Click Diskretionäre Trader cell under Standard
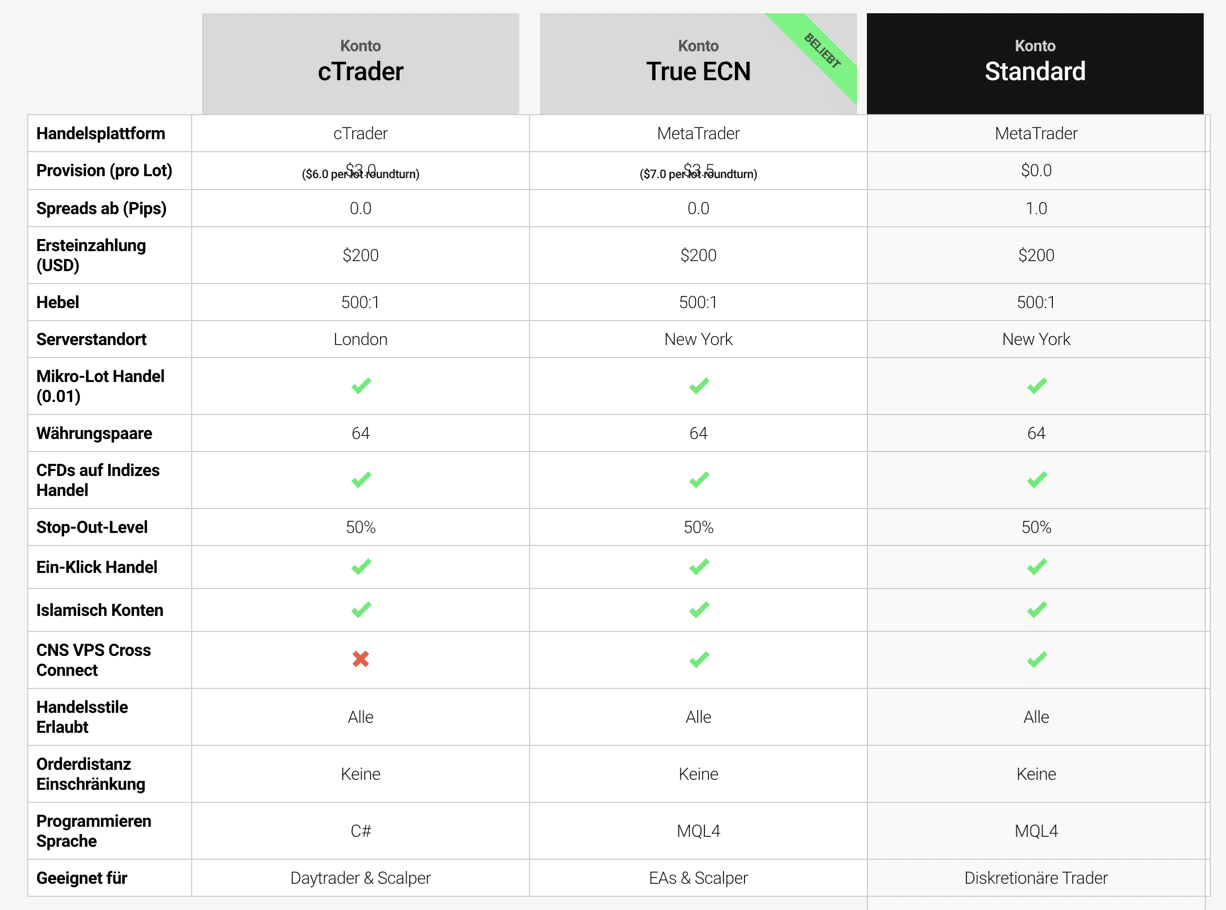The image size is (1226, 910). pyautogui.click(x=1036, y=878)
